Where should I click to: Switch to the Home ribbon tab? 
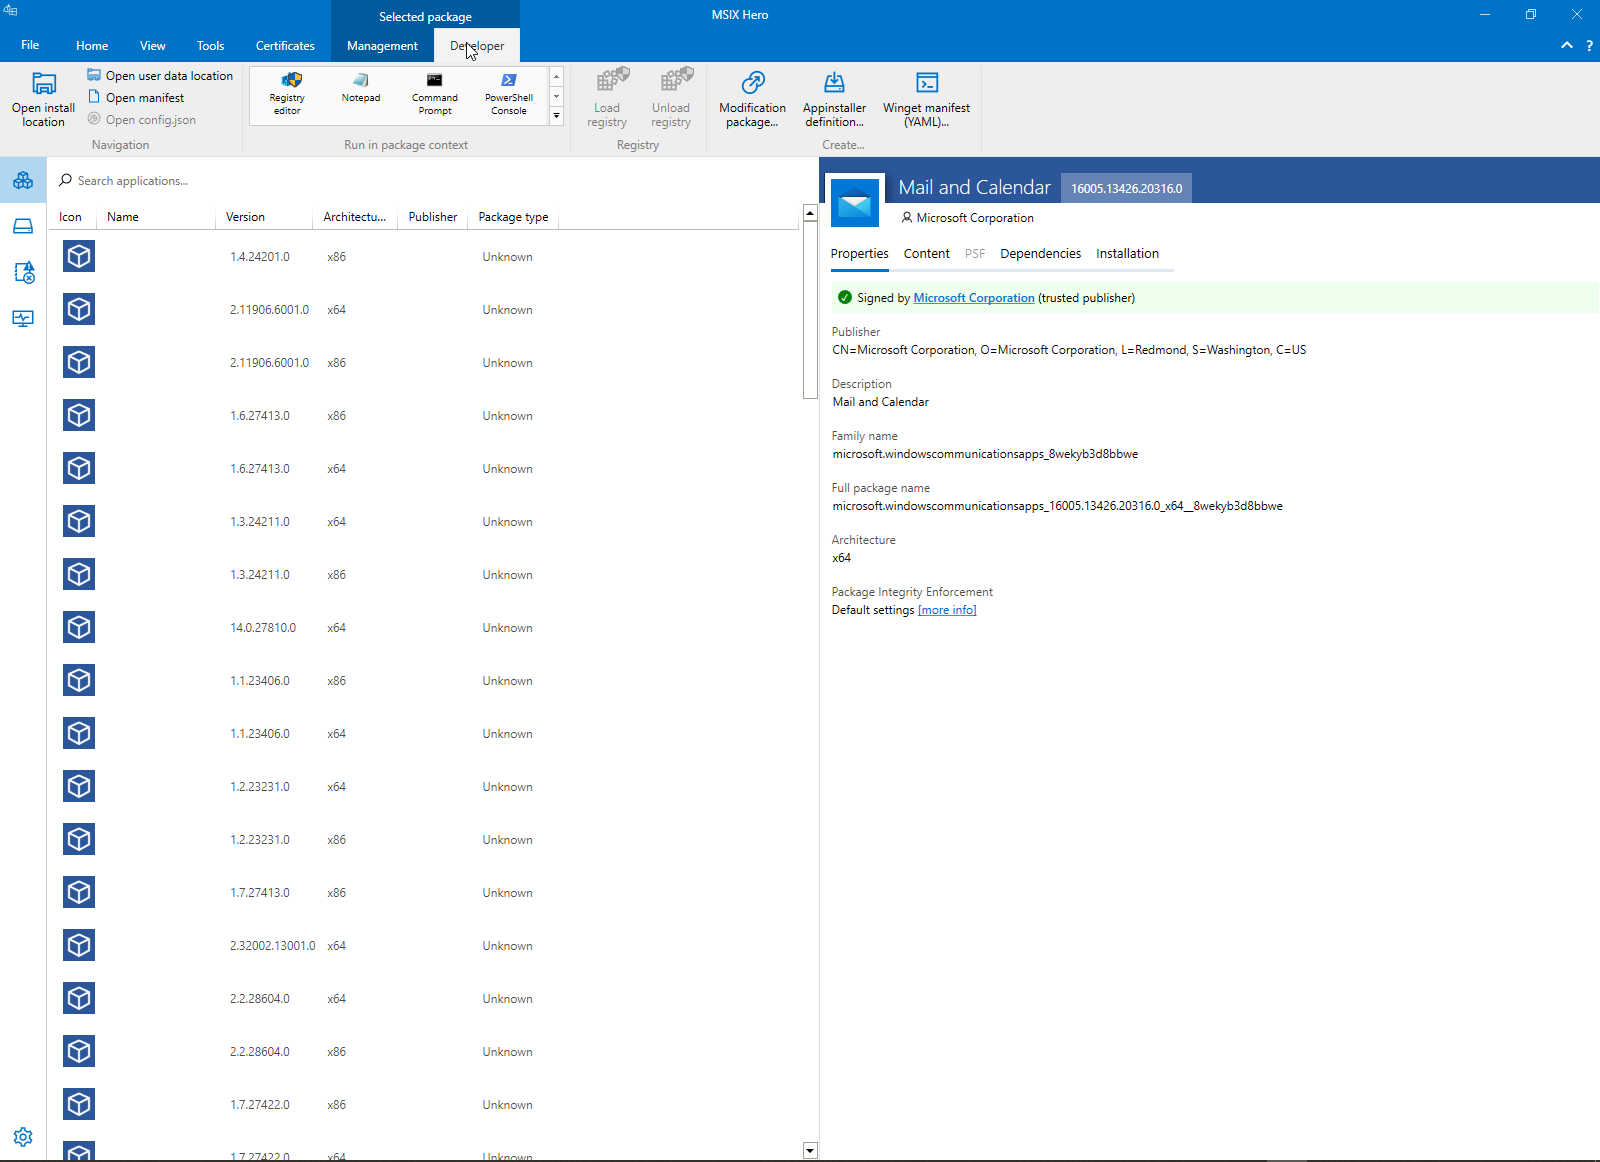click(x=92, y=45)
